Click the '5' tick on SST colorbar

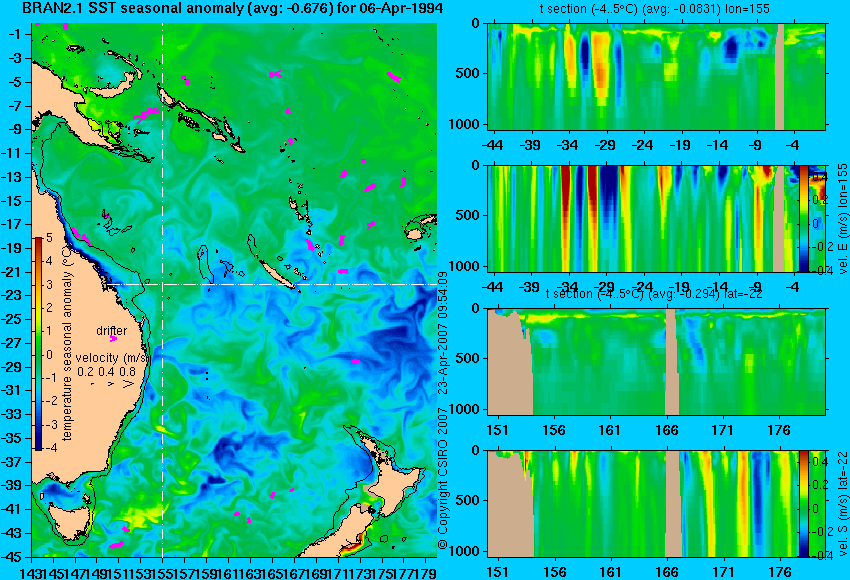pos(49,237)
